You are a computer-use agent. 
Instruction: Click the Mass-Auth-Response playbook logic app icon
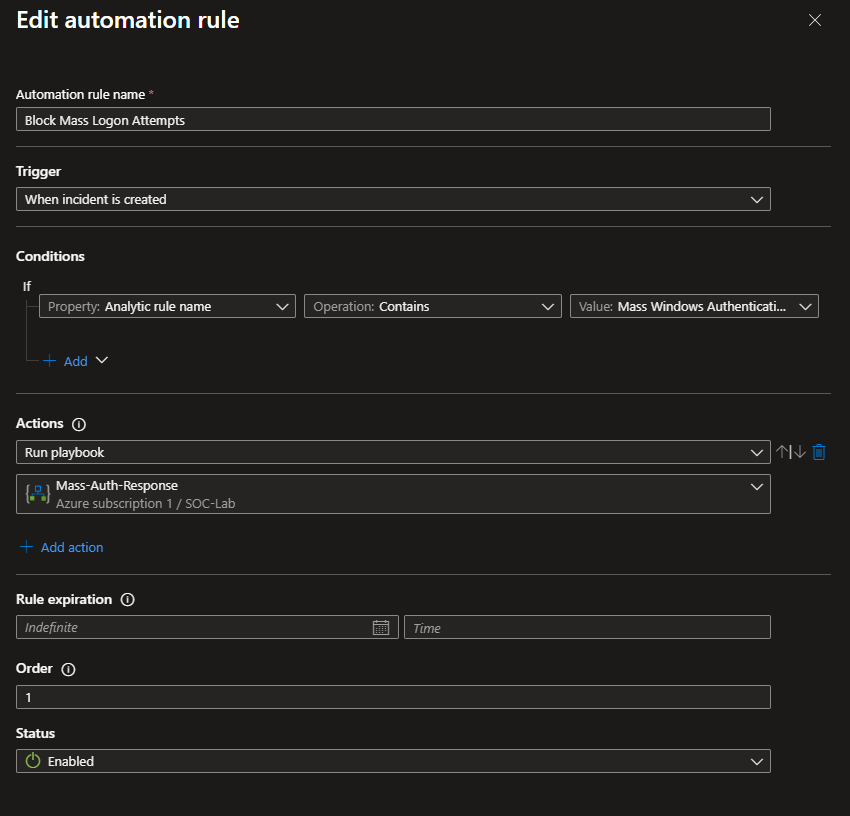coord(37,494)
